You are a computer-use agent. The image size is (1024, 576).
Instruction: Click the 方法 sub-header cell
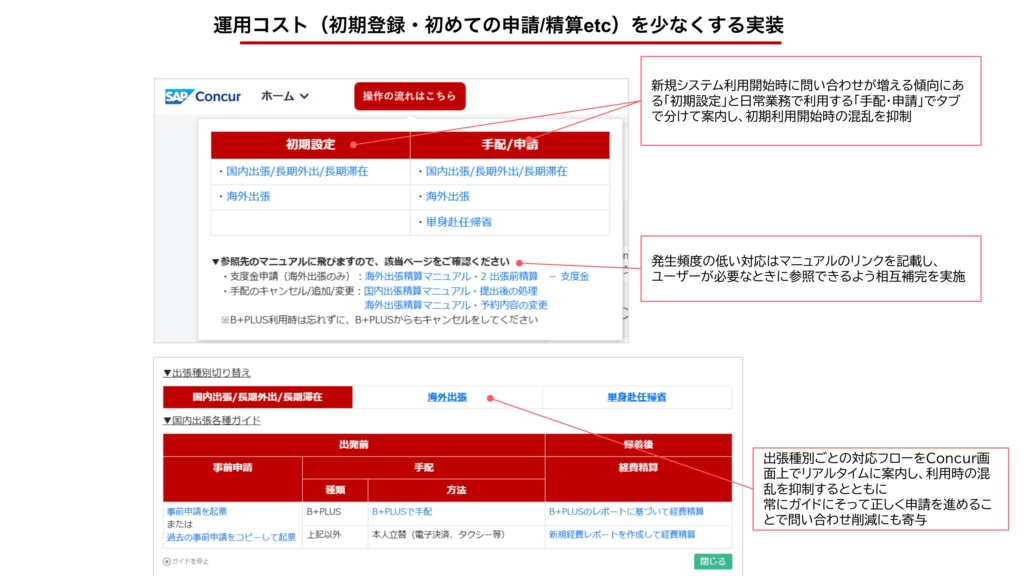456,490
